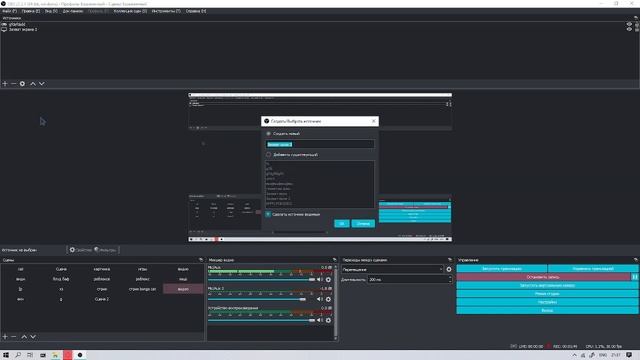Move scene up in scenes panel
Viewport: 640px width, 360px height.
[x=24, y=337]
